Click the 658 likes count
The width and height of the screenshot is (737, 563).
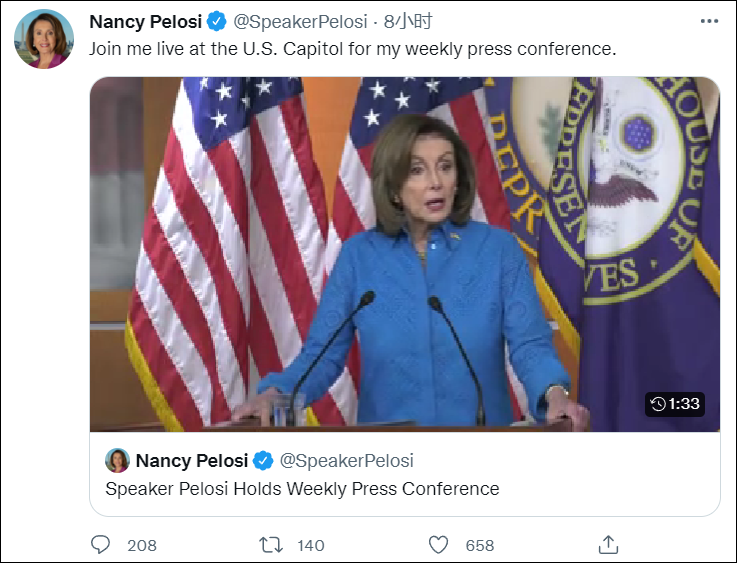tap(480, 545)
